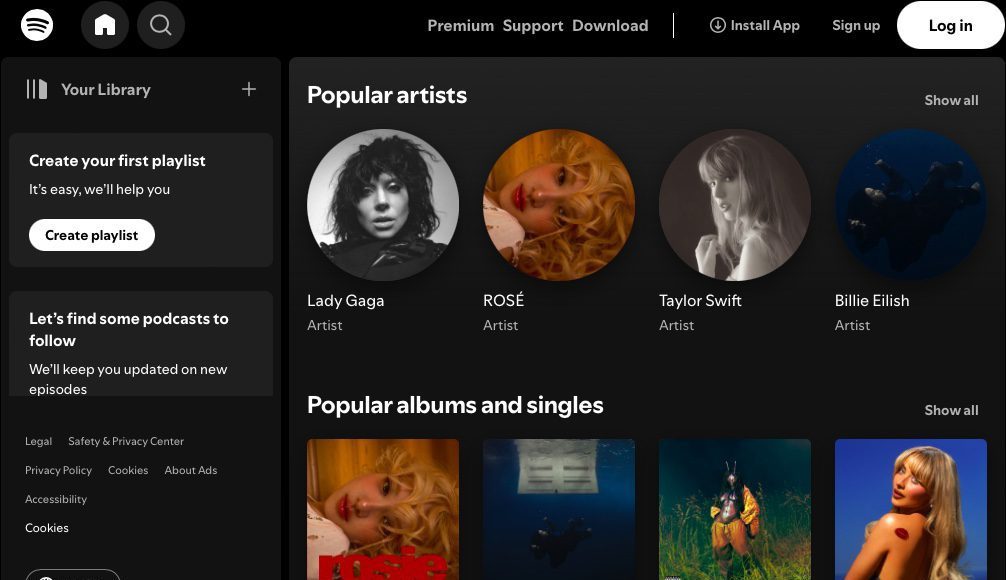Click the Taylor Swift name text
The image size is (1006, 580).
coord(700,300)
